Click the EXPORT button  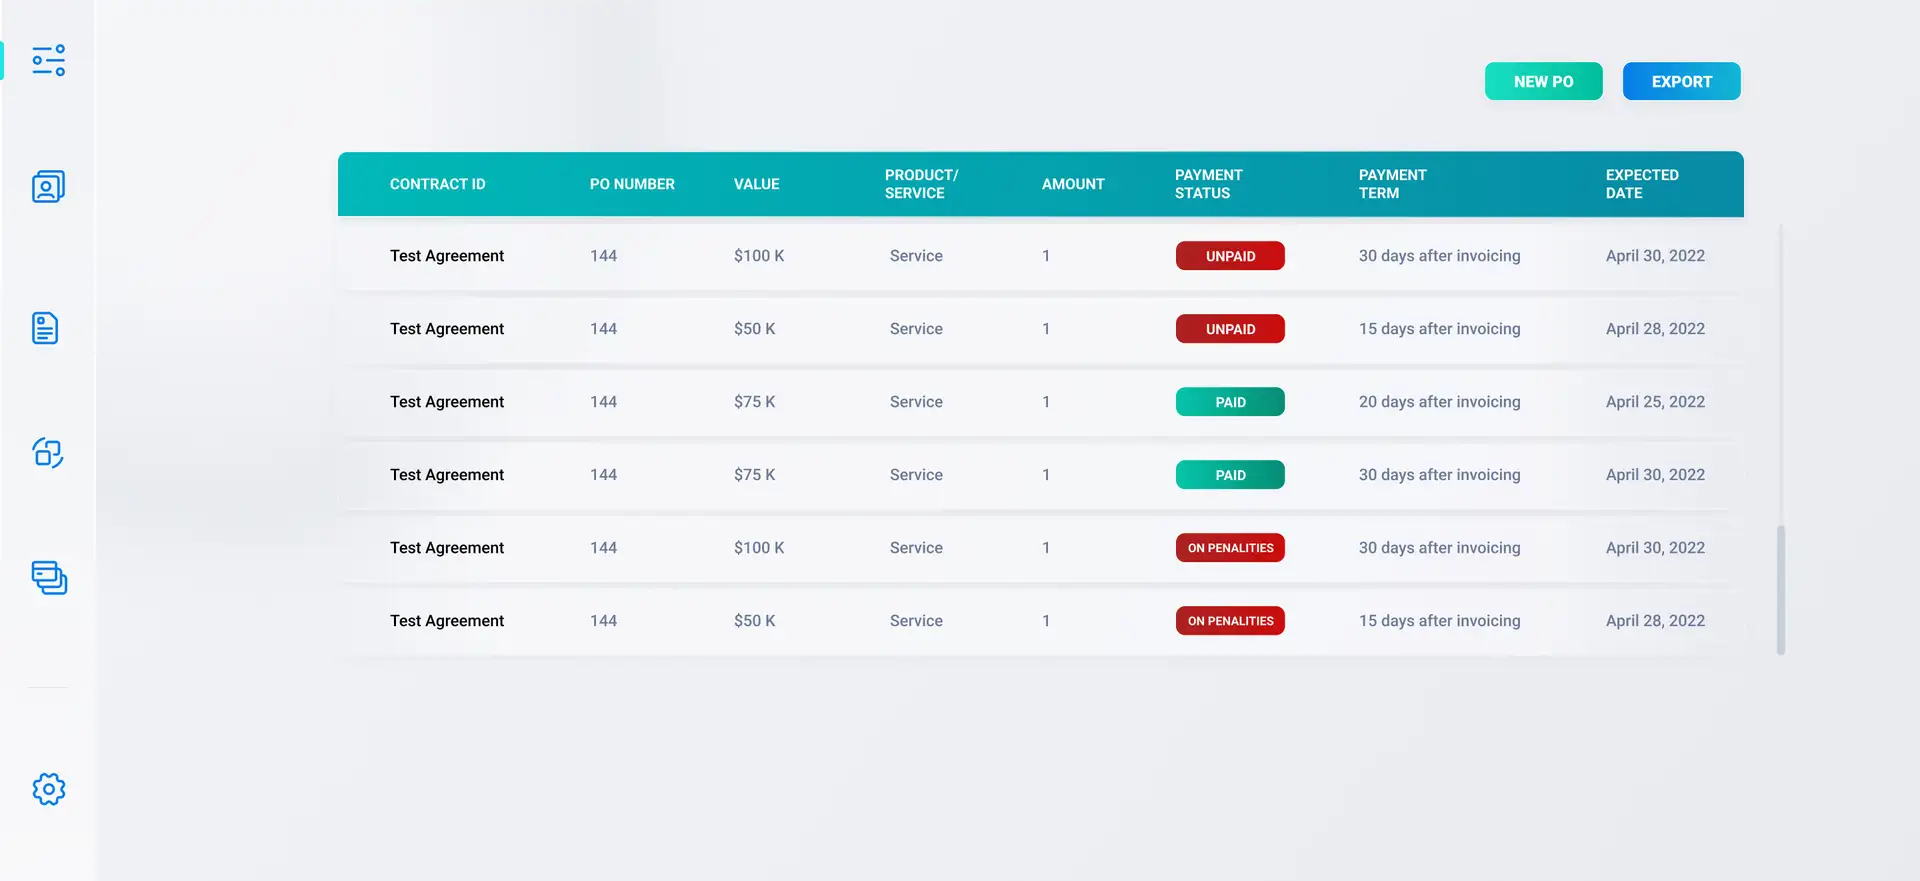coord(1681,82)
